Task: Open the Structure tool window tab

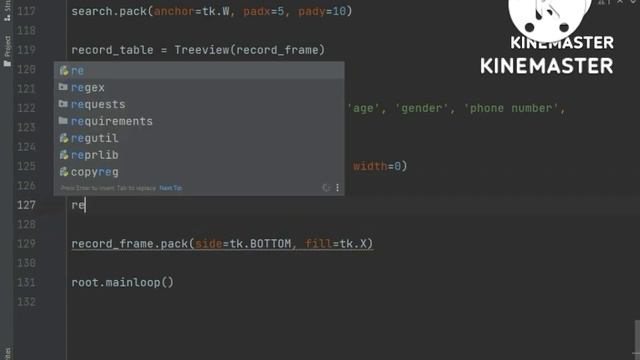Action: tap(7, 11)
